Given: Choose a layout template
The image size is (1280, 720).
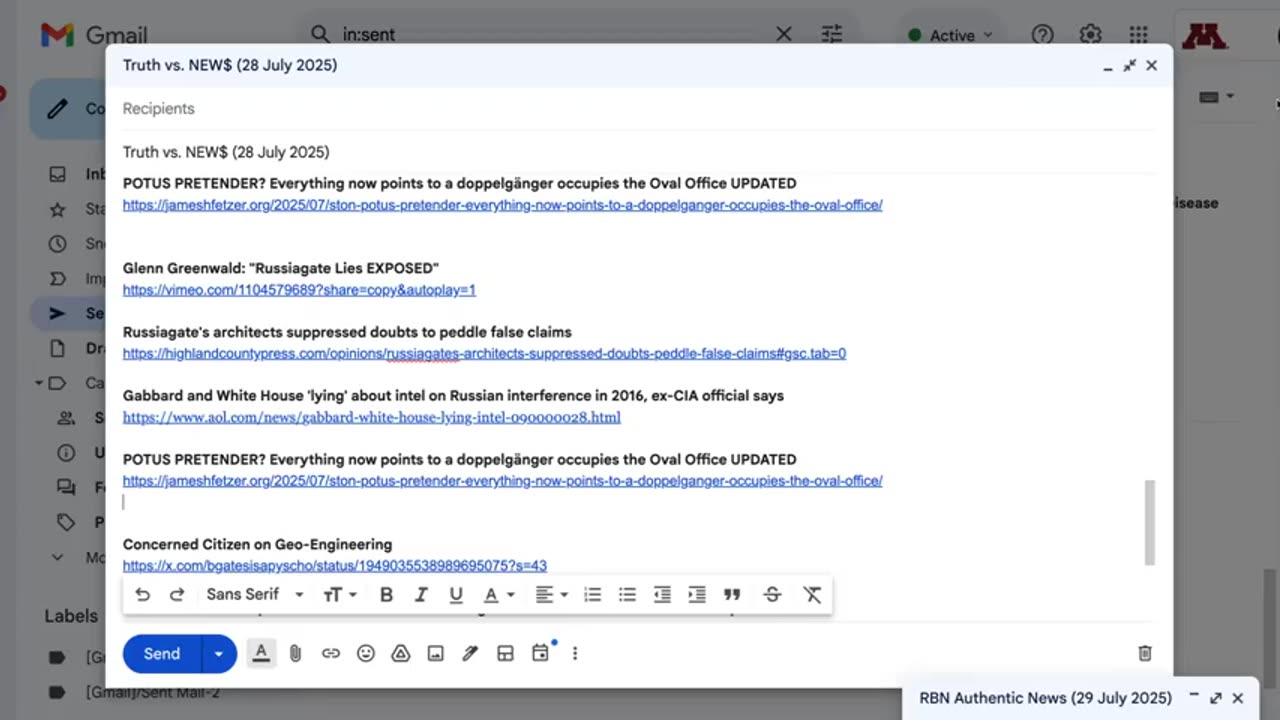Looking at the screenshot, I should click(x=505, y=654).
